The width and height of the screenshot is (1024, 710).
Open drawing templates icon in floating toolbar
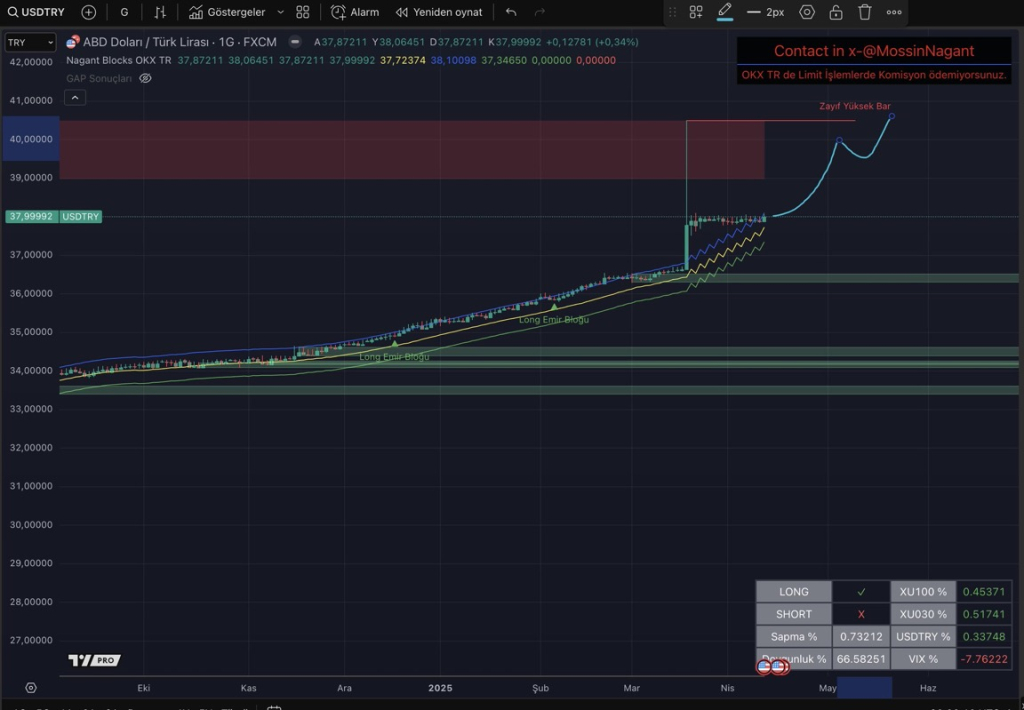[696, 12]
